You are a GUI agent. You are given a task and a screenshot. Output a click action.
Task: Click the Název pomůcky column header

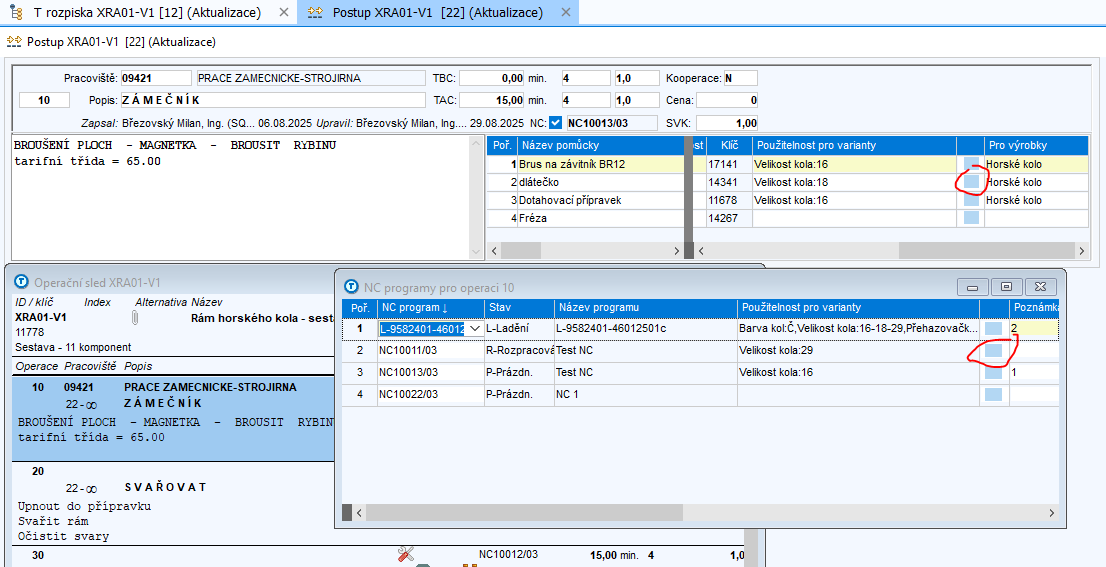point(600,146)
